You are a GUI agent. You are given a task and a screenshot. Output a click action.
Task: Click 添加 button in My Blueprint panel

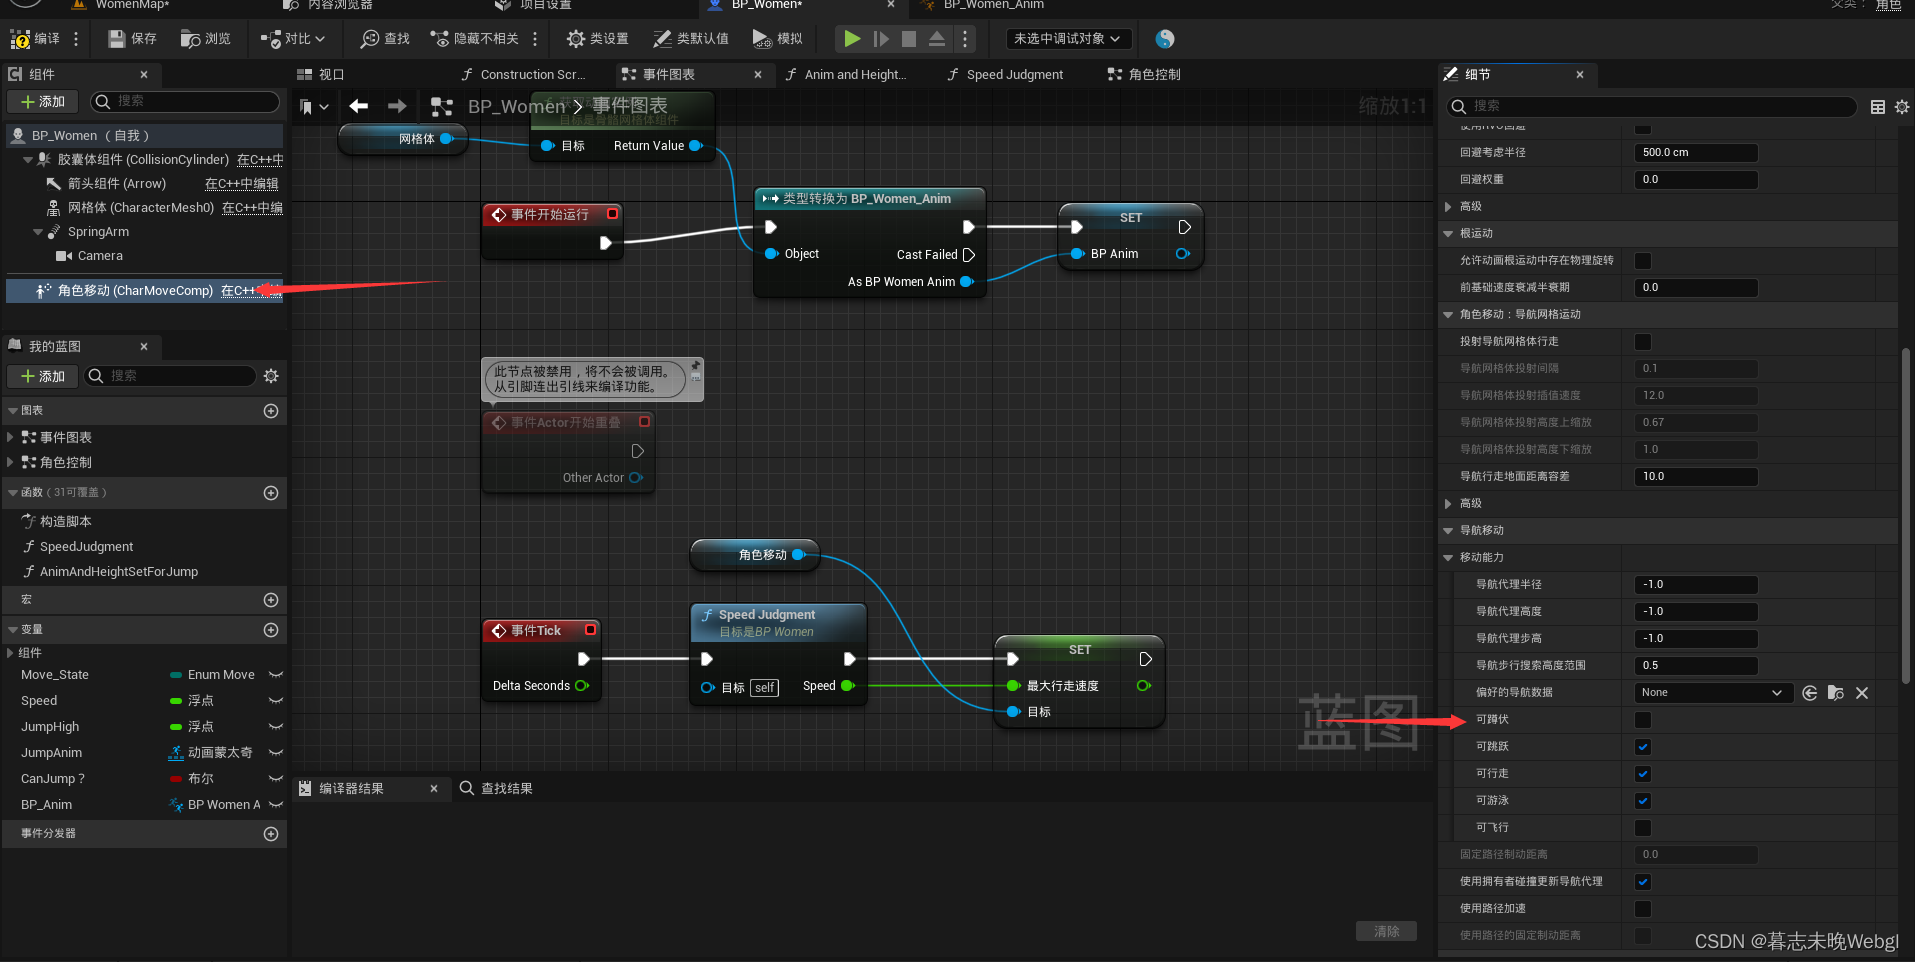(43, 376)
